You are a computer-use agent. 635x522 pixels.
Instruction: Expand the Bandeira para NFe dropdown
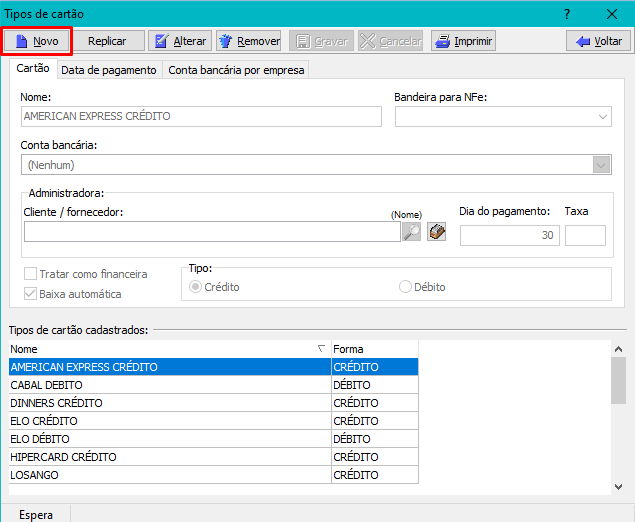pos(602,117)
